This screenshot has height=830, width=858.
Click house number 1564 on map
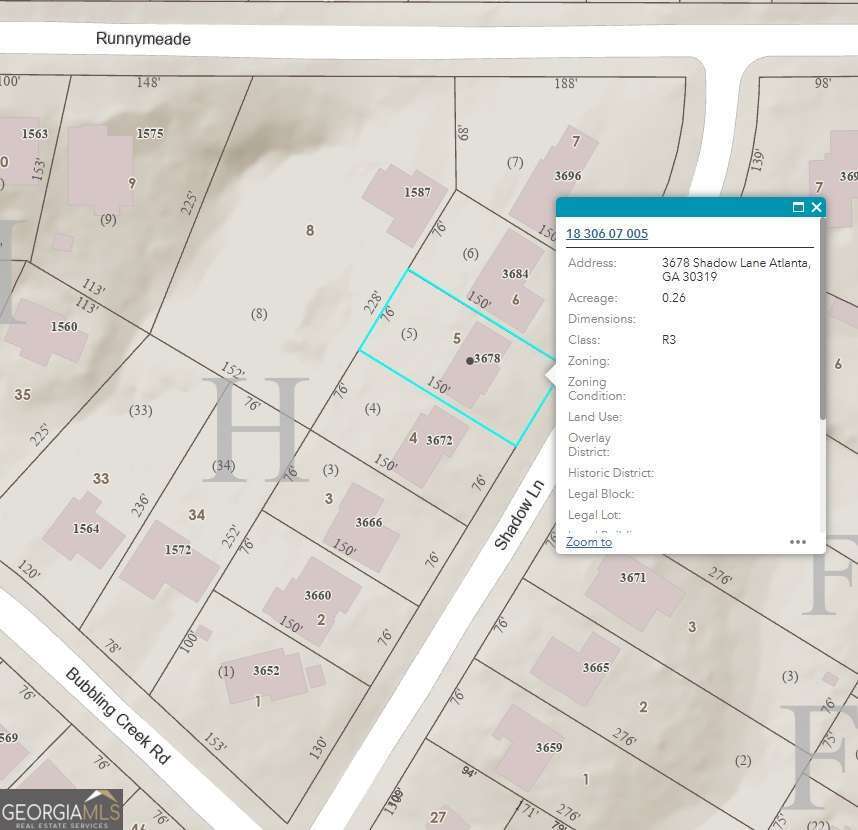[x=86, y=529]
